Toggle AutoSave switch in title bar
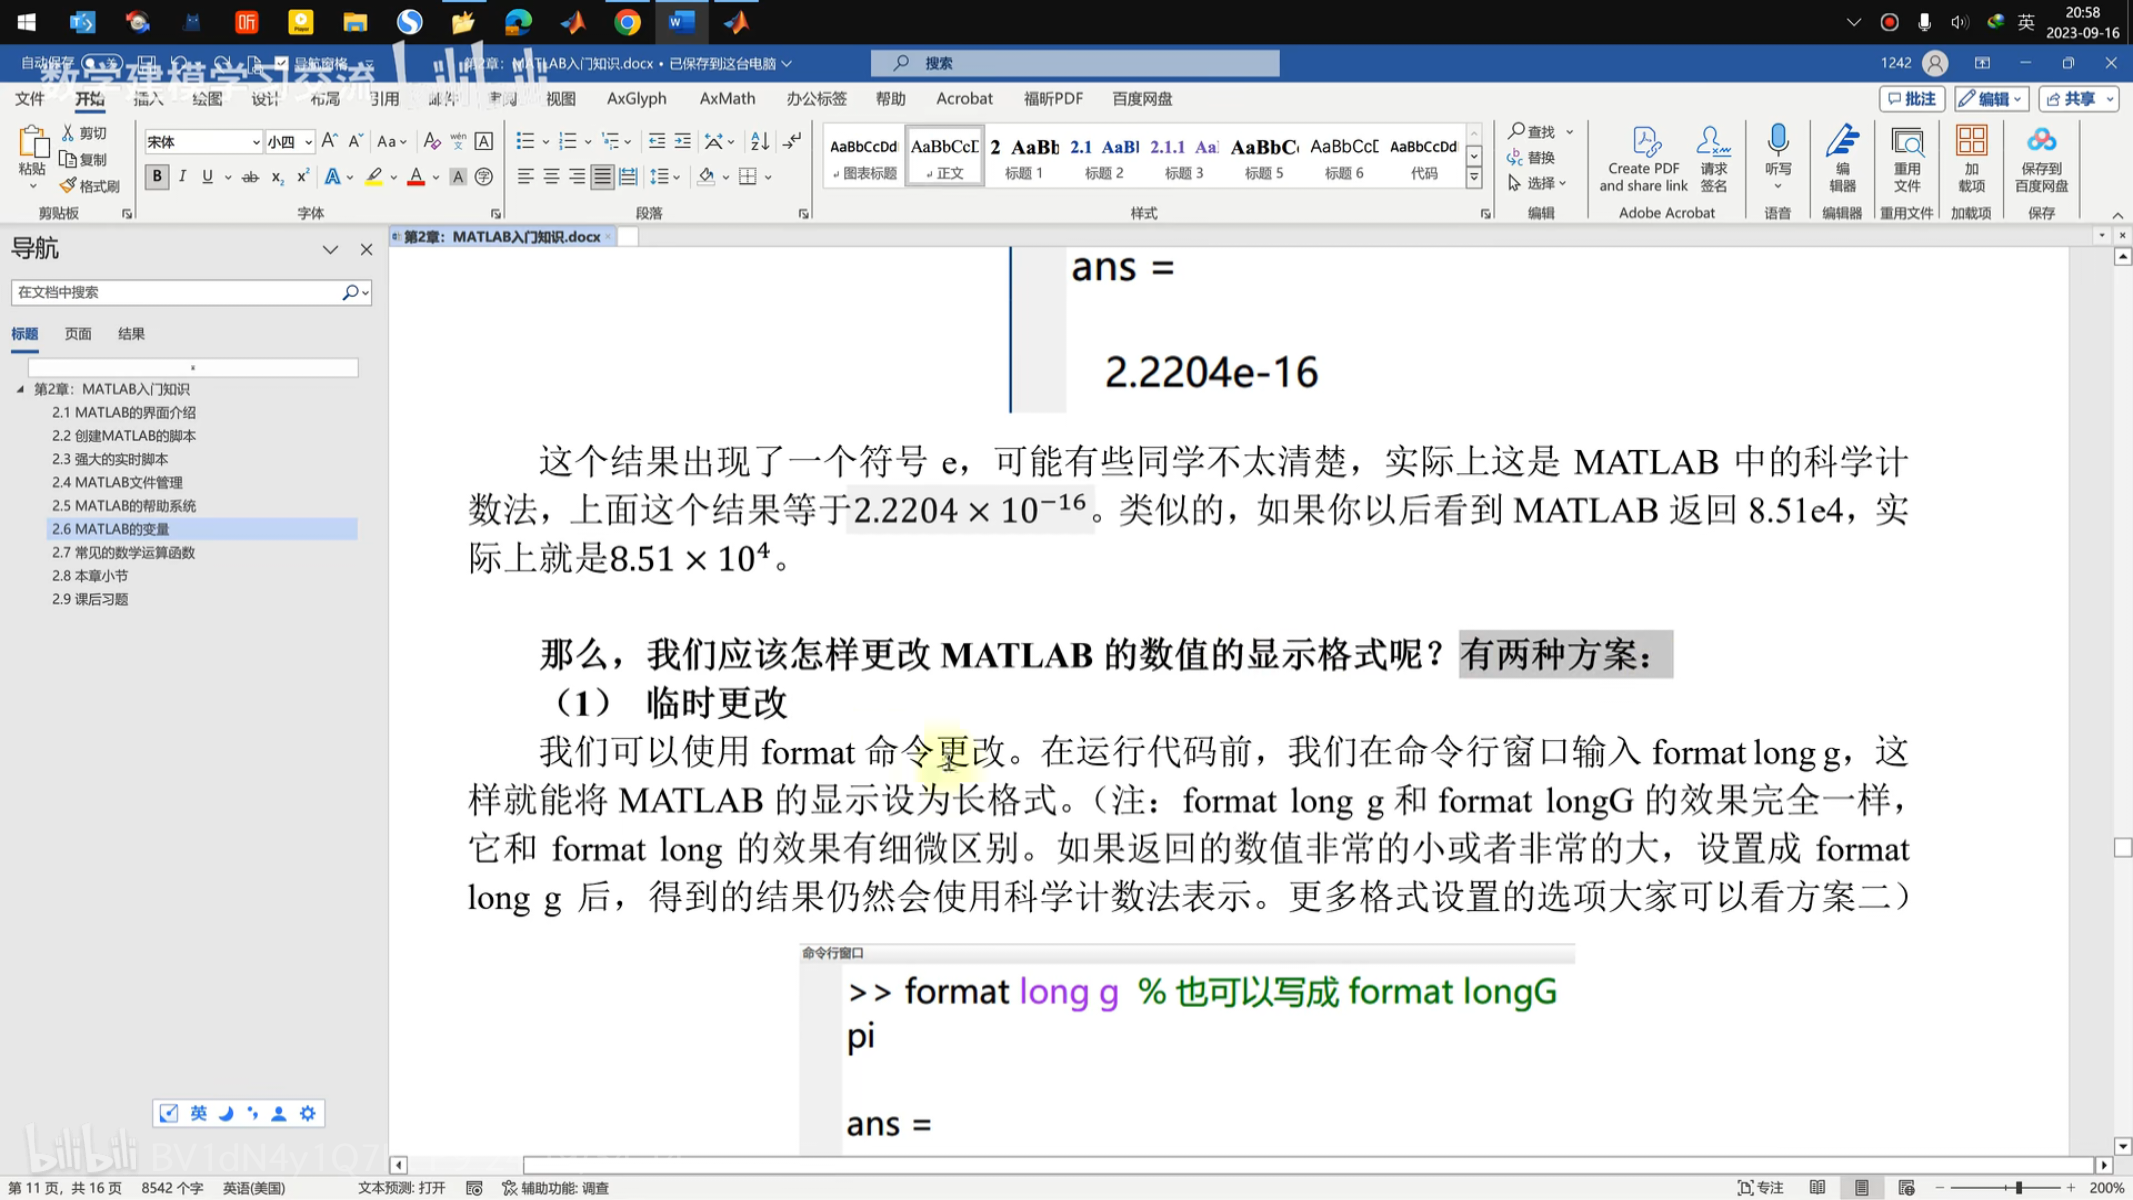The width and height of the screenshot is (2133, 1200). 100,63
